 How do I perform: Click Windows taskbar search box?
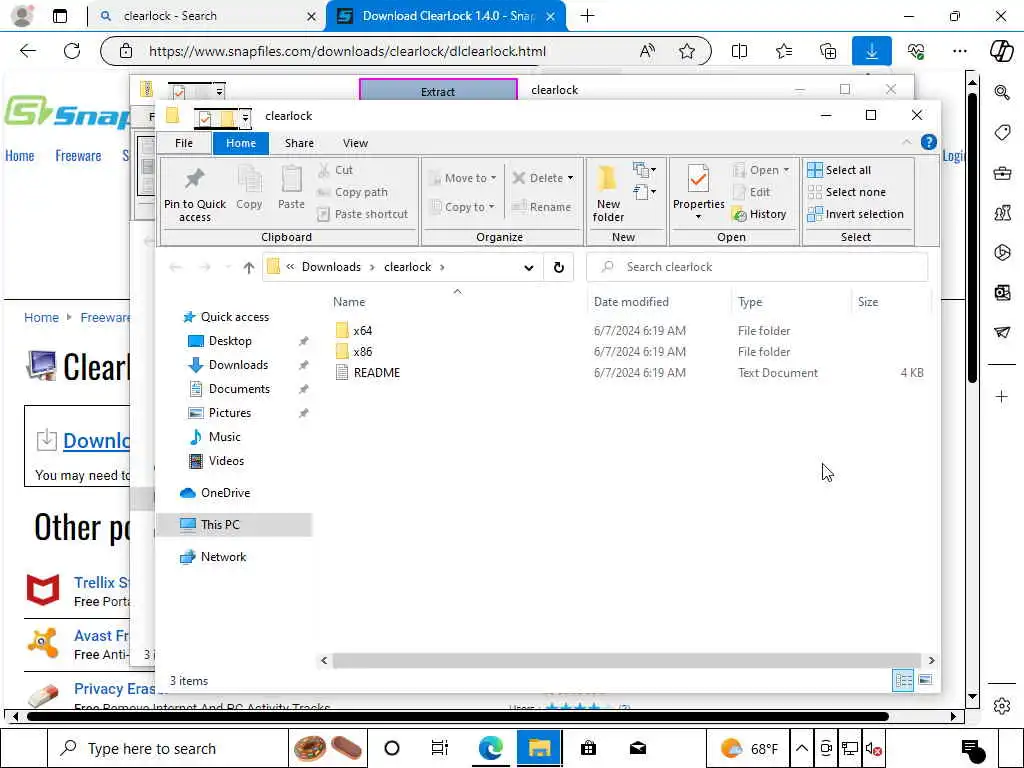click(x=168, y=748)
